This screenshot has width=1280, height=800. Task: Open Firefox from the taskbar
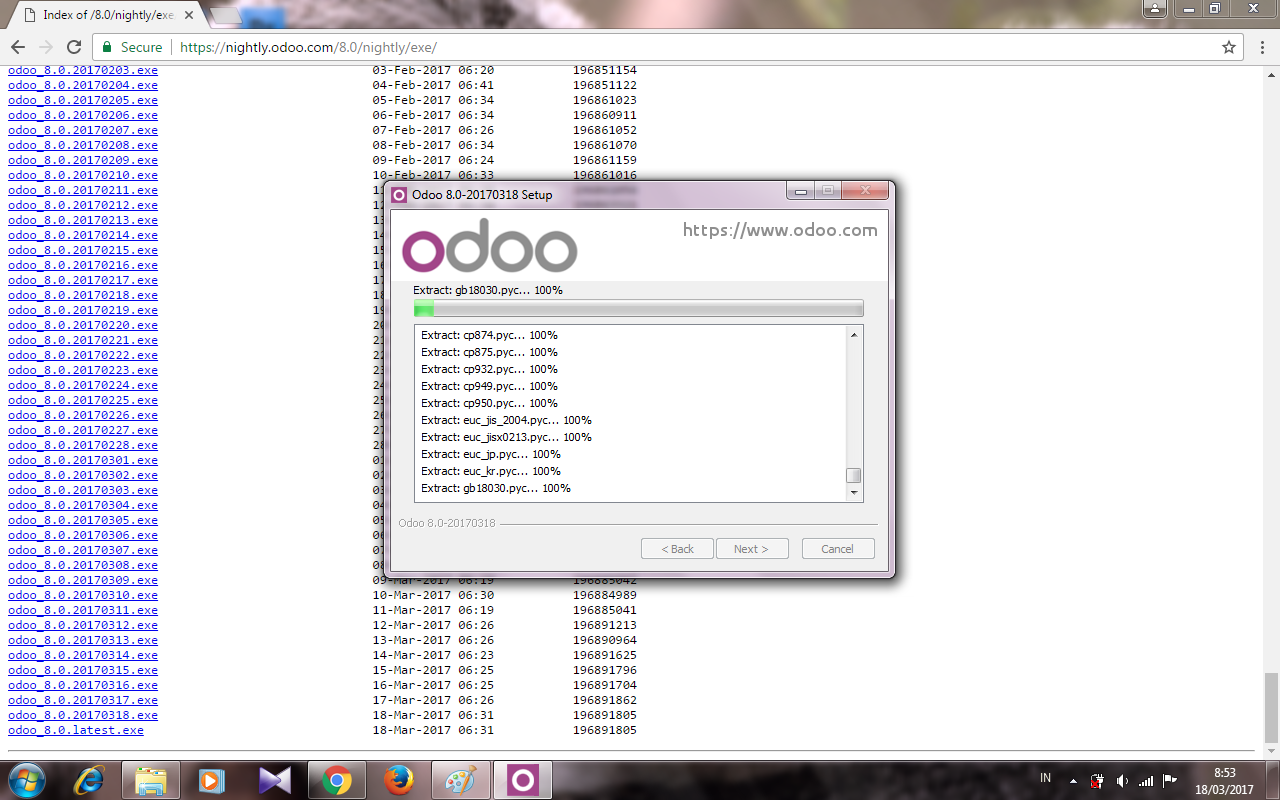point(399,780)
